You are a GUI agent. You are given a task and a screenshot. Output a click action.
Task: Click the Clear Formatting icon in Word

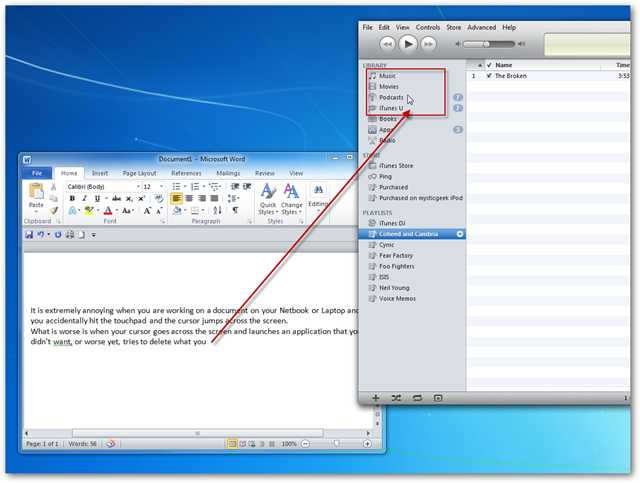point(159,198)
